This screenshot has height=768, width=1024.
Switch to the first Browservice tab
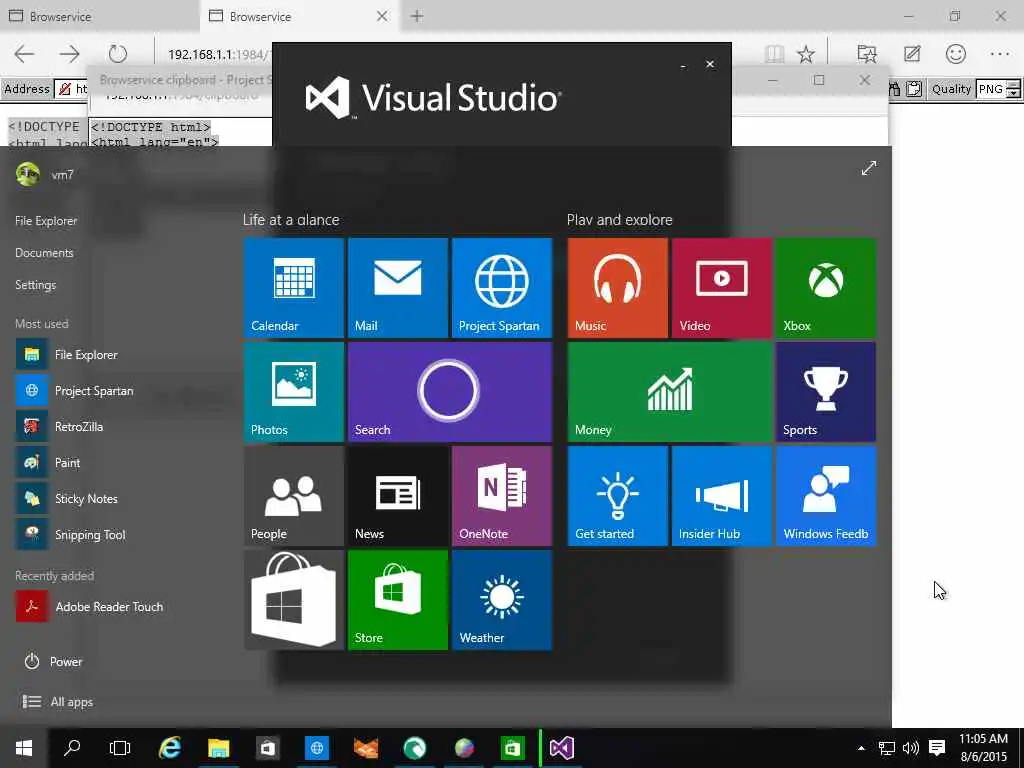point(99,16)
